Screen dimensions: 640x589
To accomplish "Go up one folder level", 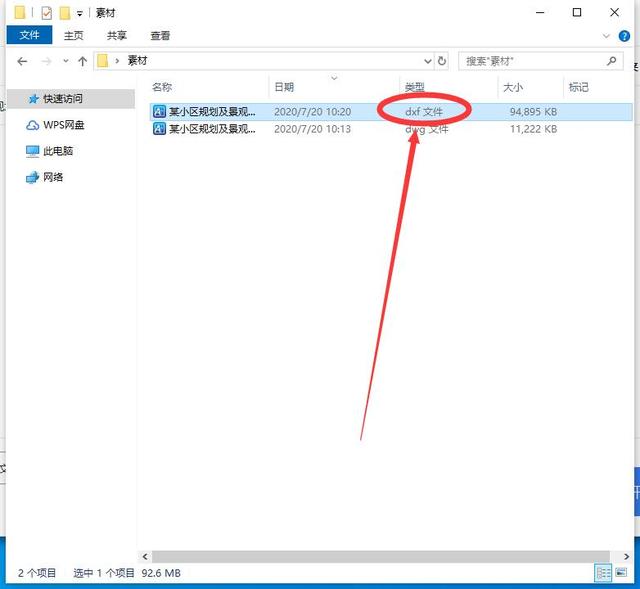I will click(82, 61).
